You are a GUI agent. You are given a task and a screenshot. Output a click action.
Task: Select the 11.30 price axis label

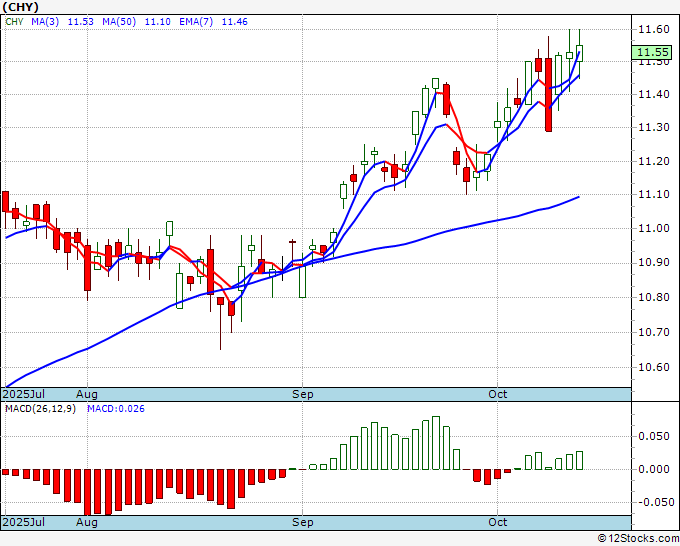click(654, 128)
